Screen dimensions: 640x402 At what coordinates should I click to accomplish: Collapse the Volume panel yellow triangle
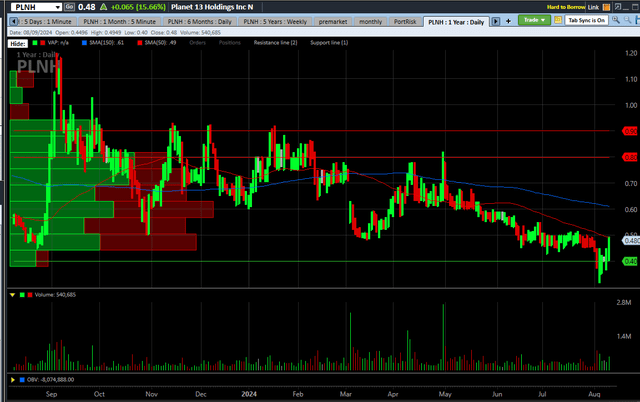click(x=12, y=295)
